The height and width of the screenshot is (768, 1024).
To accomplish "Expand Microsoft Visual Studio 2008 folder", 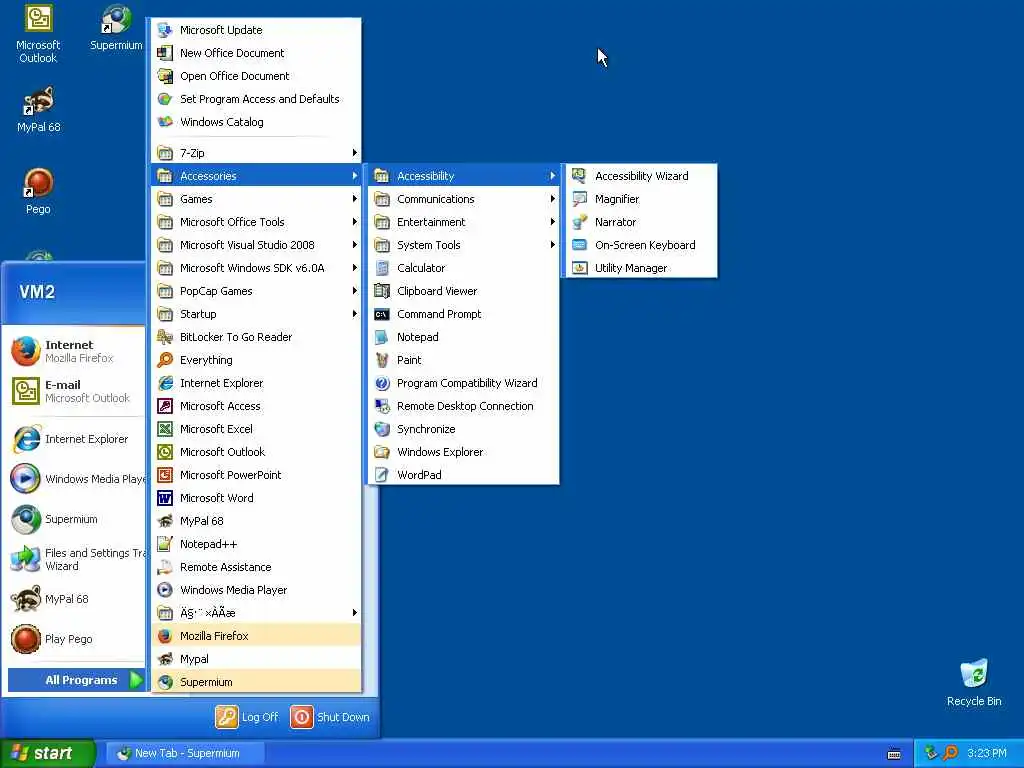I will click(x=256, y=245).
